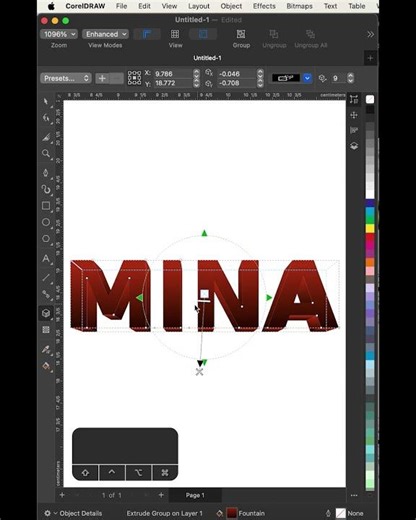This screenshot has height=520, width=416.
Task: Select the Shape edit tool
Action: pyautogui.click(x=46, y=118)
